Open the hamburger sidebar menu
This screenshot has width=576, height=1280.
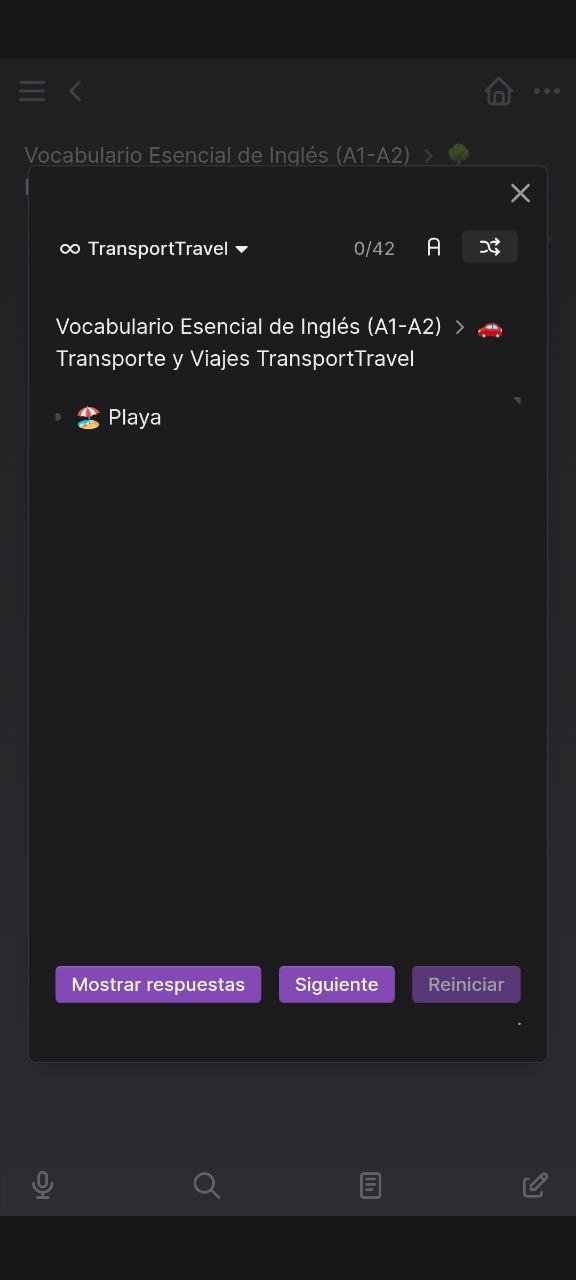tap(32, 91)
